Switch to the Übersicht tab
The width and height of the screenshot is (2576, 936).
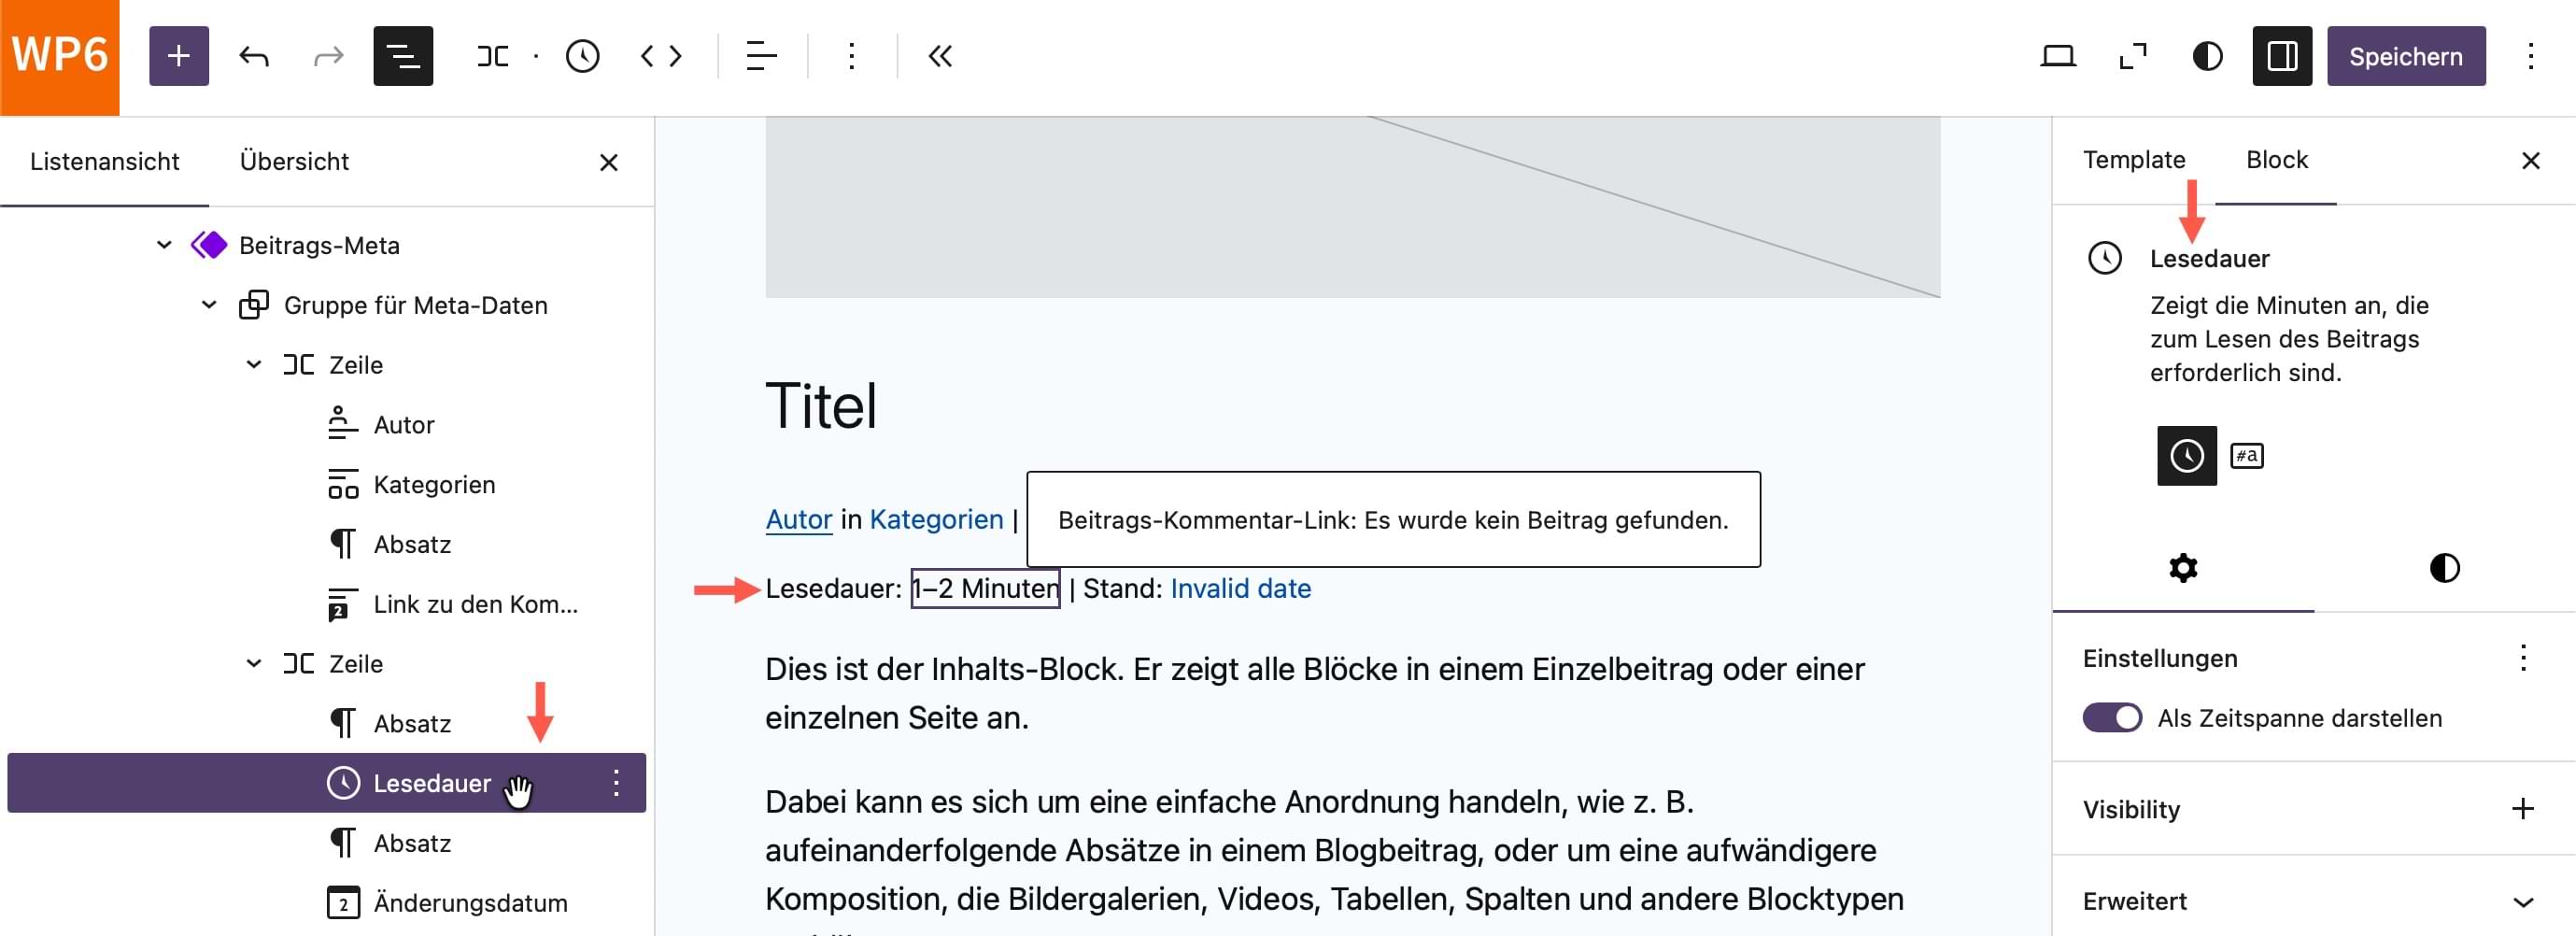pyautogui.click(x=294, y=161)
